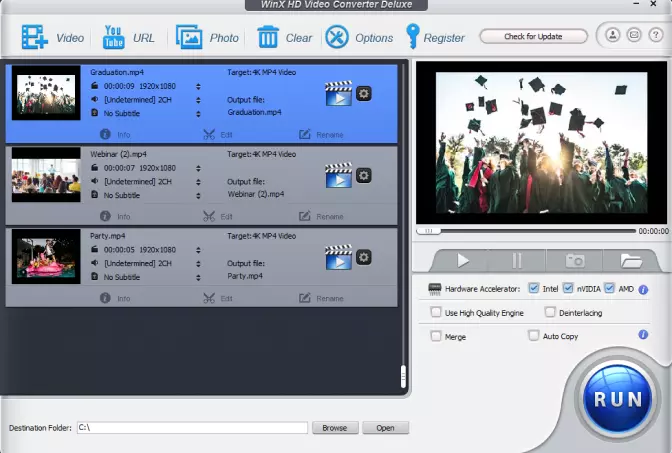Click Check for Update button
The image size is (672, 453).
[533, 36]
